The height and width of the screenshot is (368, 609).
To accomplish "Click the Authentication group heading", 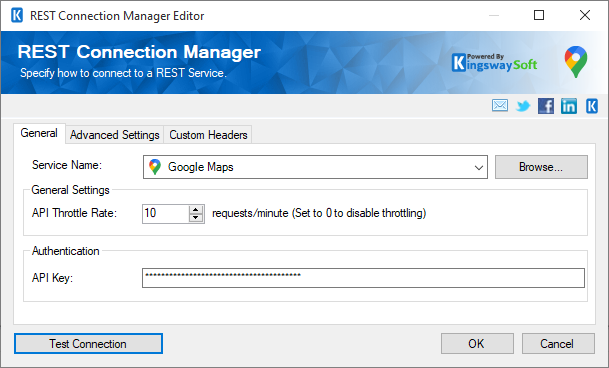I will tap(65, 251).
